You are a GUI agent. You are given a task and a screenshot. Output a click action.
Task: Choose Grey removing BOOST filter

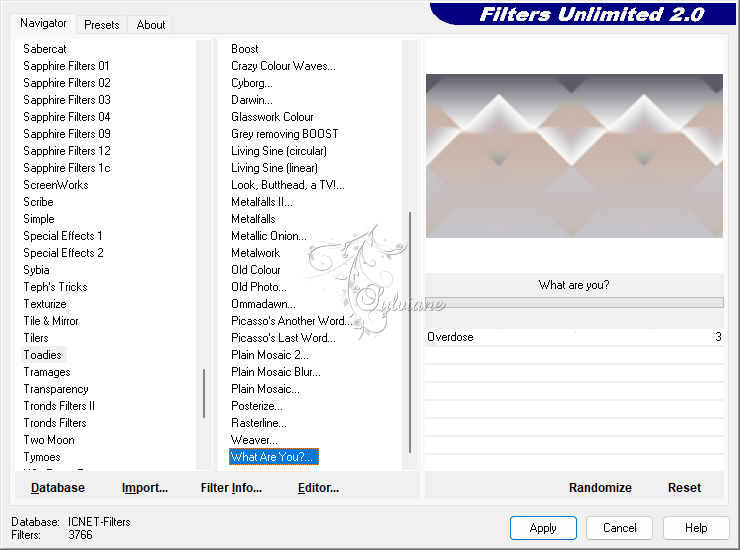click(x=285, y=134)
